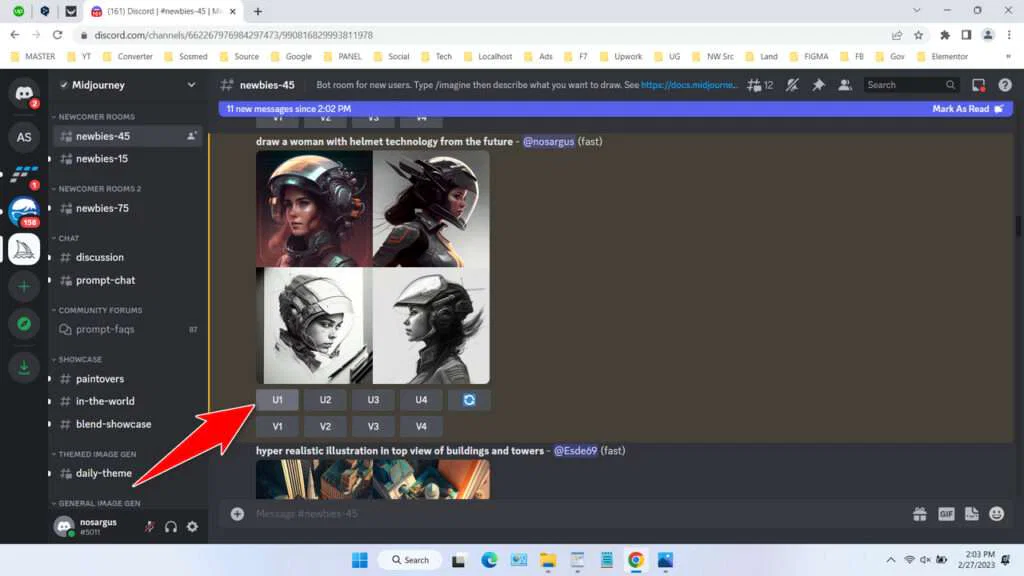
Task: Deafen audio with the headphone icon
Action: [170, 527]
